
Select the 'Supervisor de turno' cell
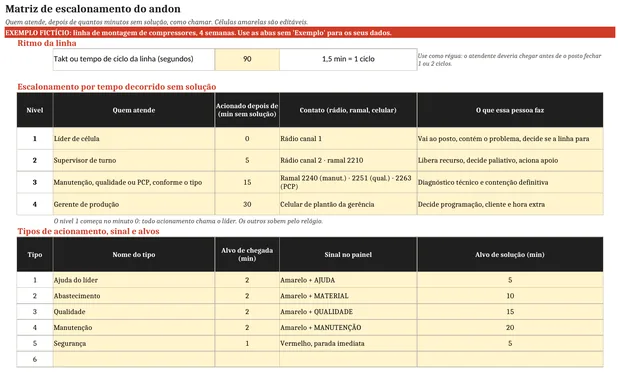coord(134,161)
